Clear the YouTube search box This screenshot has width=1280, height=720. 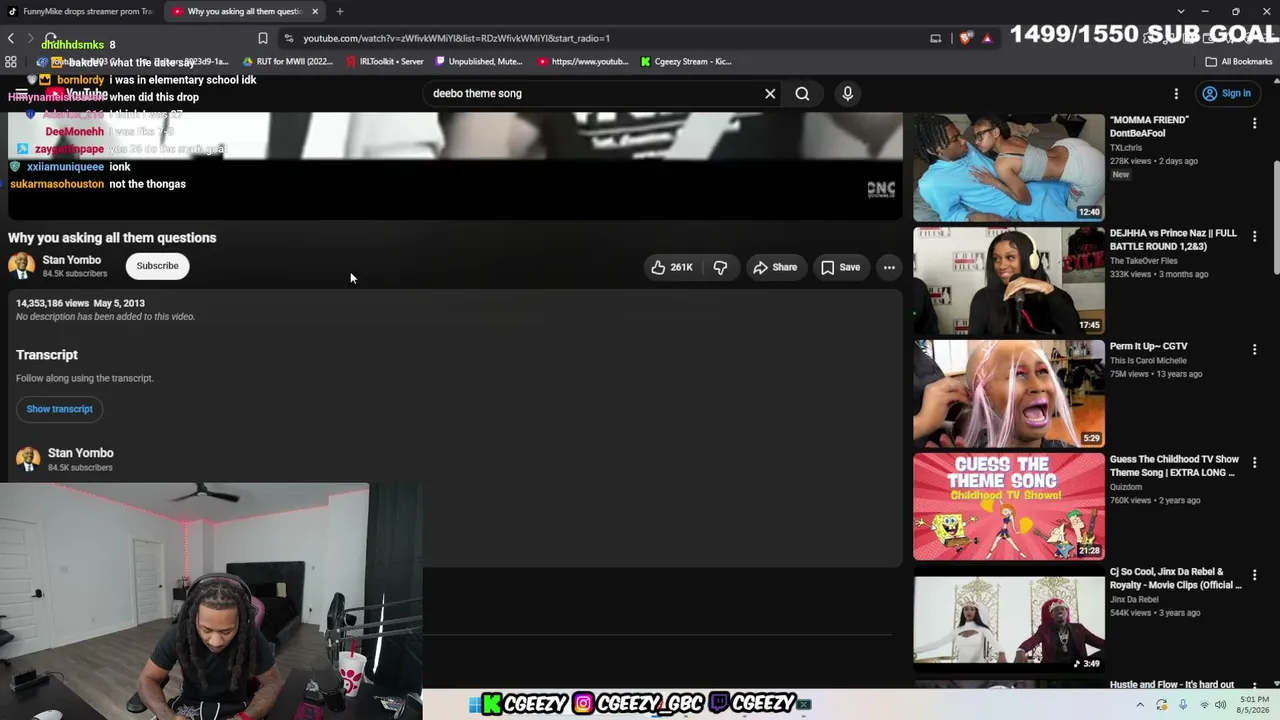(x=770, y=93)
